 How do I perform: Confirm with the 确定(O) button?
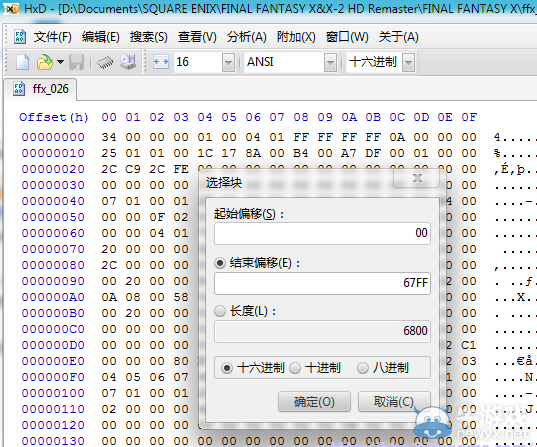click(314, 401)
